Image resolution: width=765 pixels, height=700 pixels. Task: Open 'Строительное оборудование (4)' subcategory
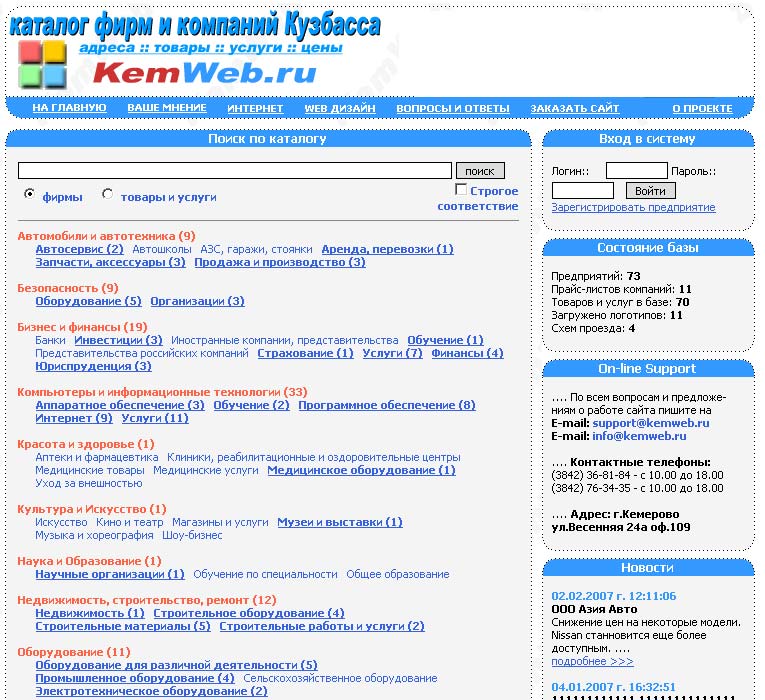[x=249, y=613]
